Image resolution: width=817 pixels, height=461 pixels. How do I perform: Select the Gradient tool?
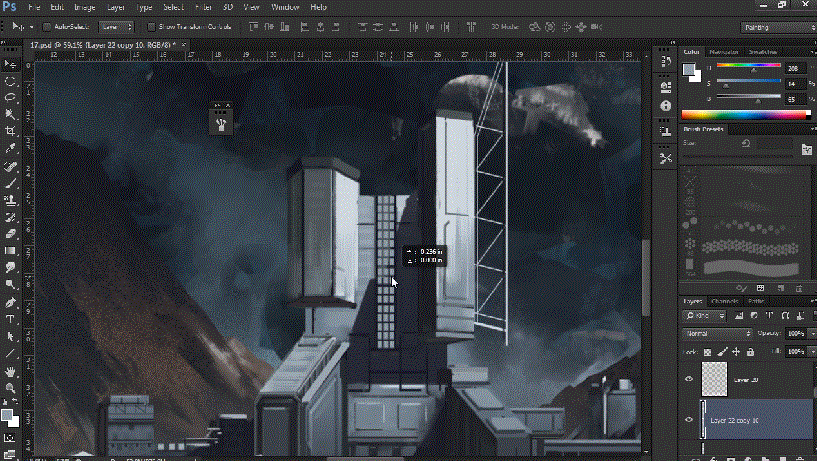[x=10, y=251]
